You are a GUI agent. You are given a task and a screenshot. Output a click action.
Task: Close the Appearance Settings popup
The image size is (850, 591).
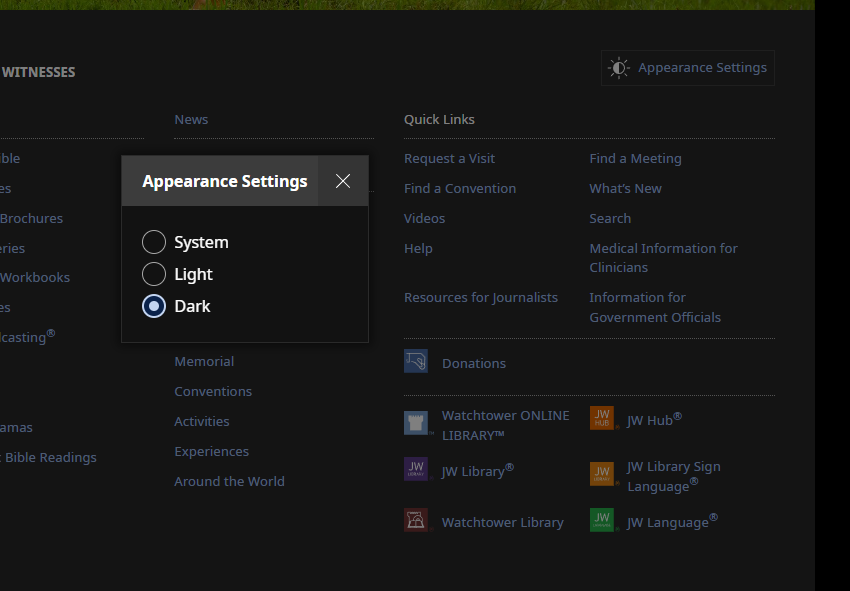pos(343,181)
